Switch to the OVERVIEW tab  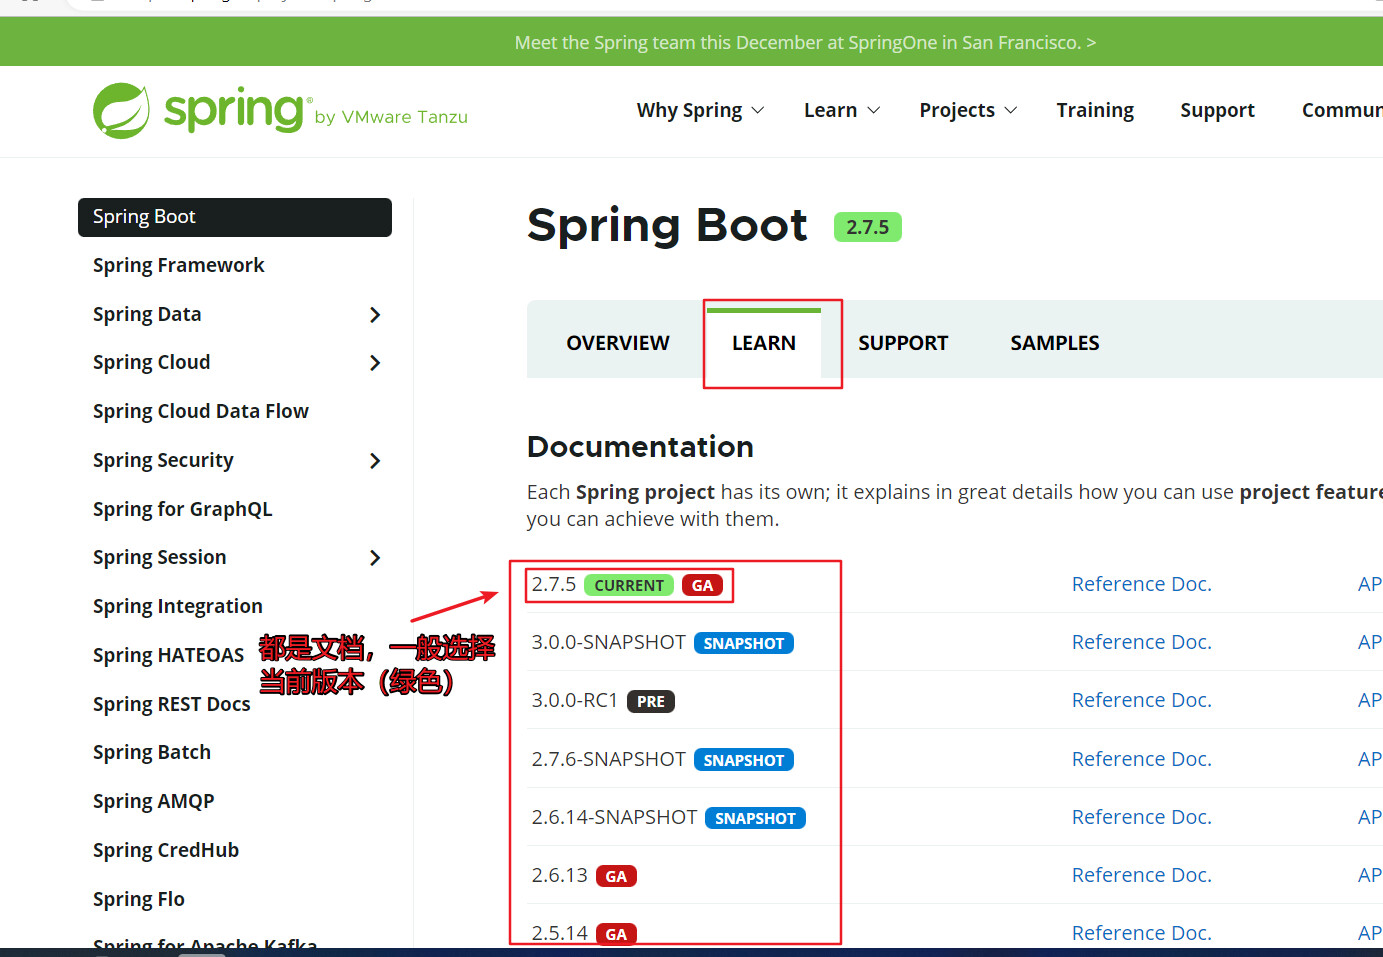pos(618,343)
